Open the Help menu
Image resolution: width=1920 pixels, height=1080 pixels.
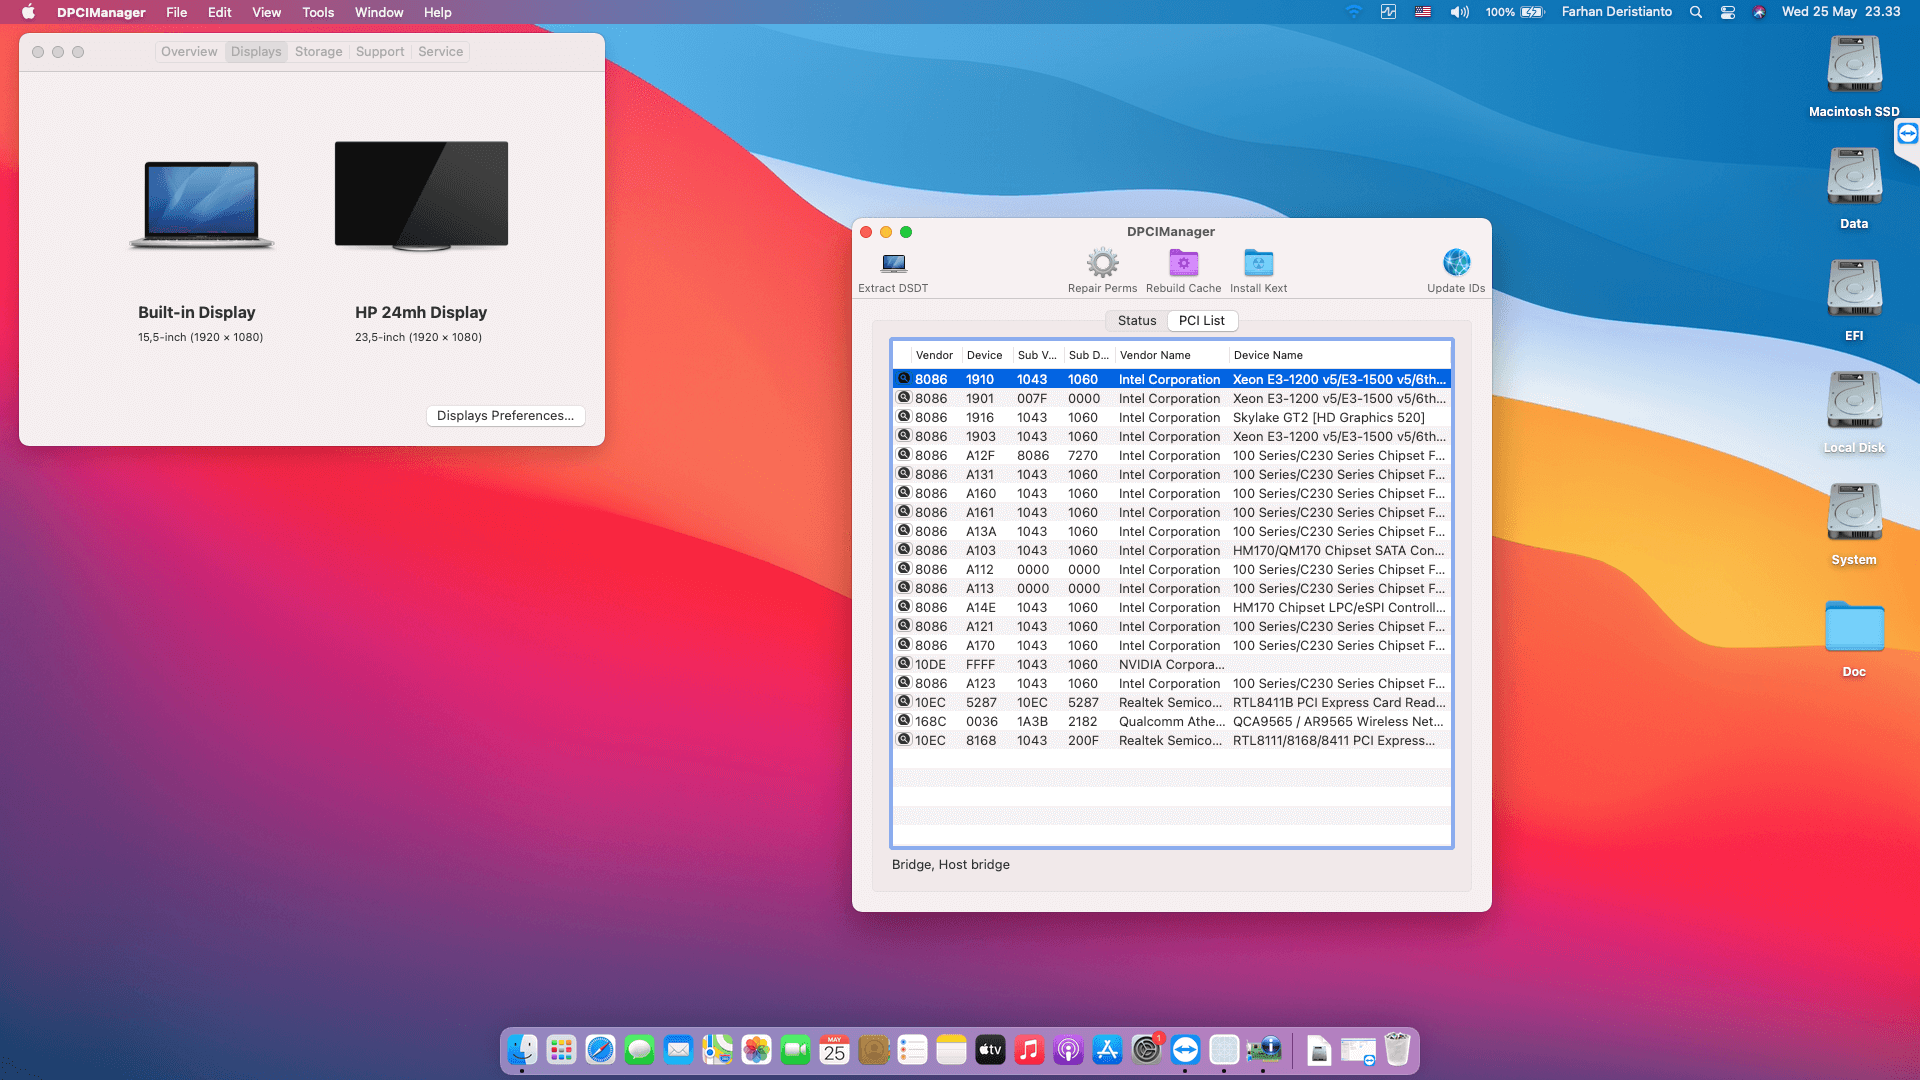pos(438,12)
